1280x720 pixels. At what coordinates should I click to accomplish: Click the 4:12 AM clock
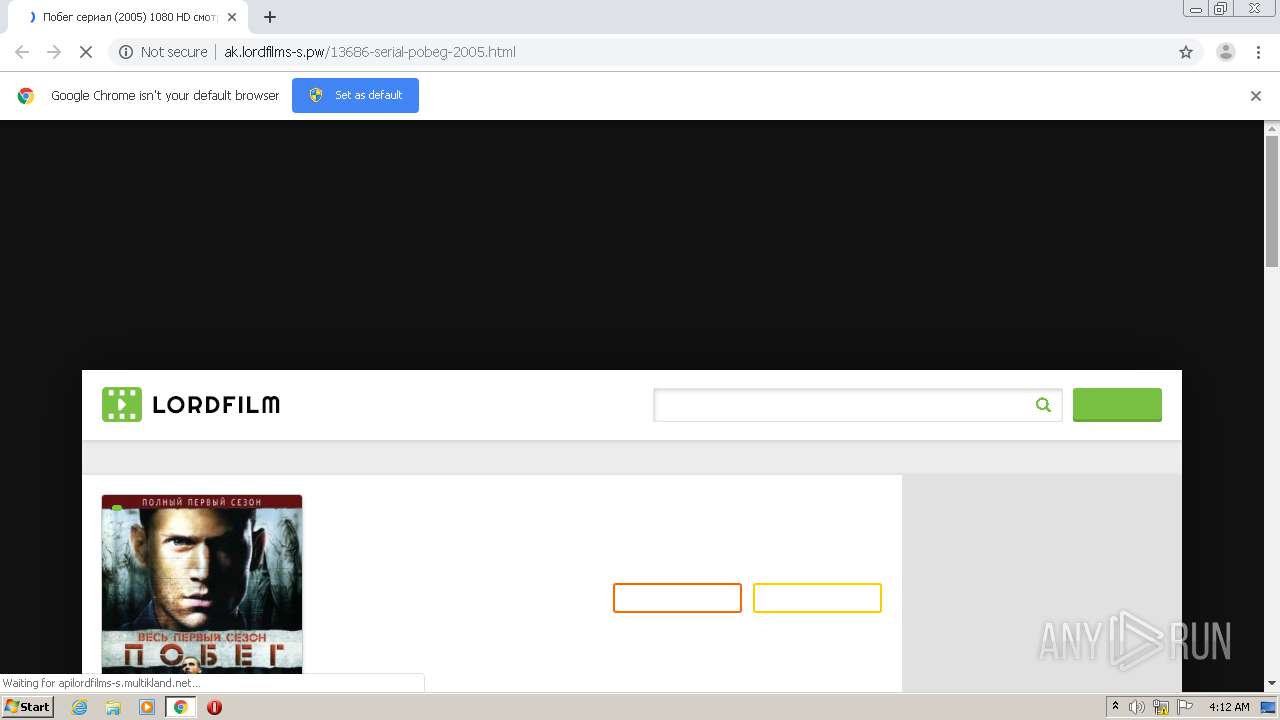(1229, 707)
